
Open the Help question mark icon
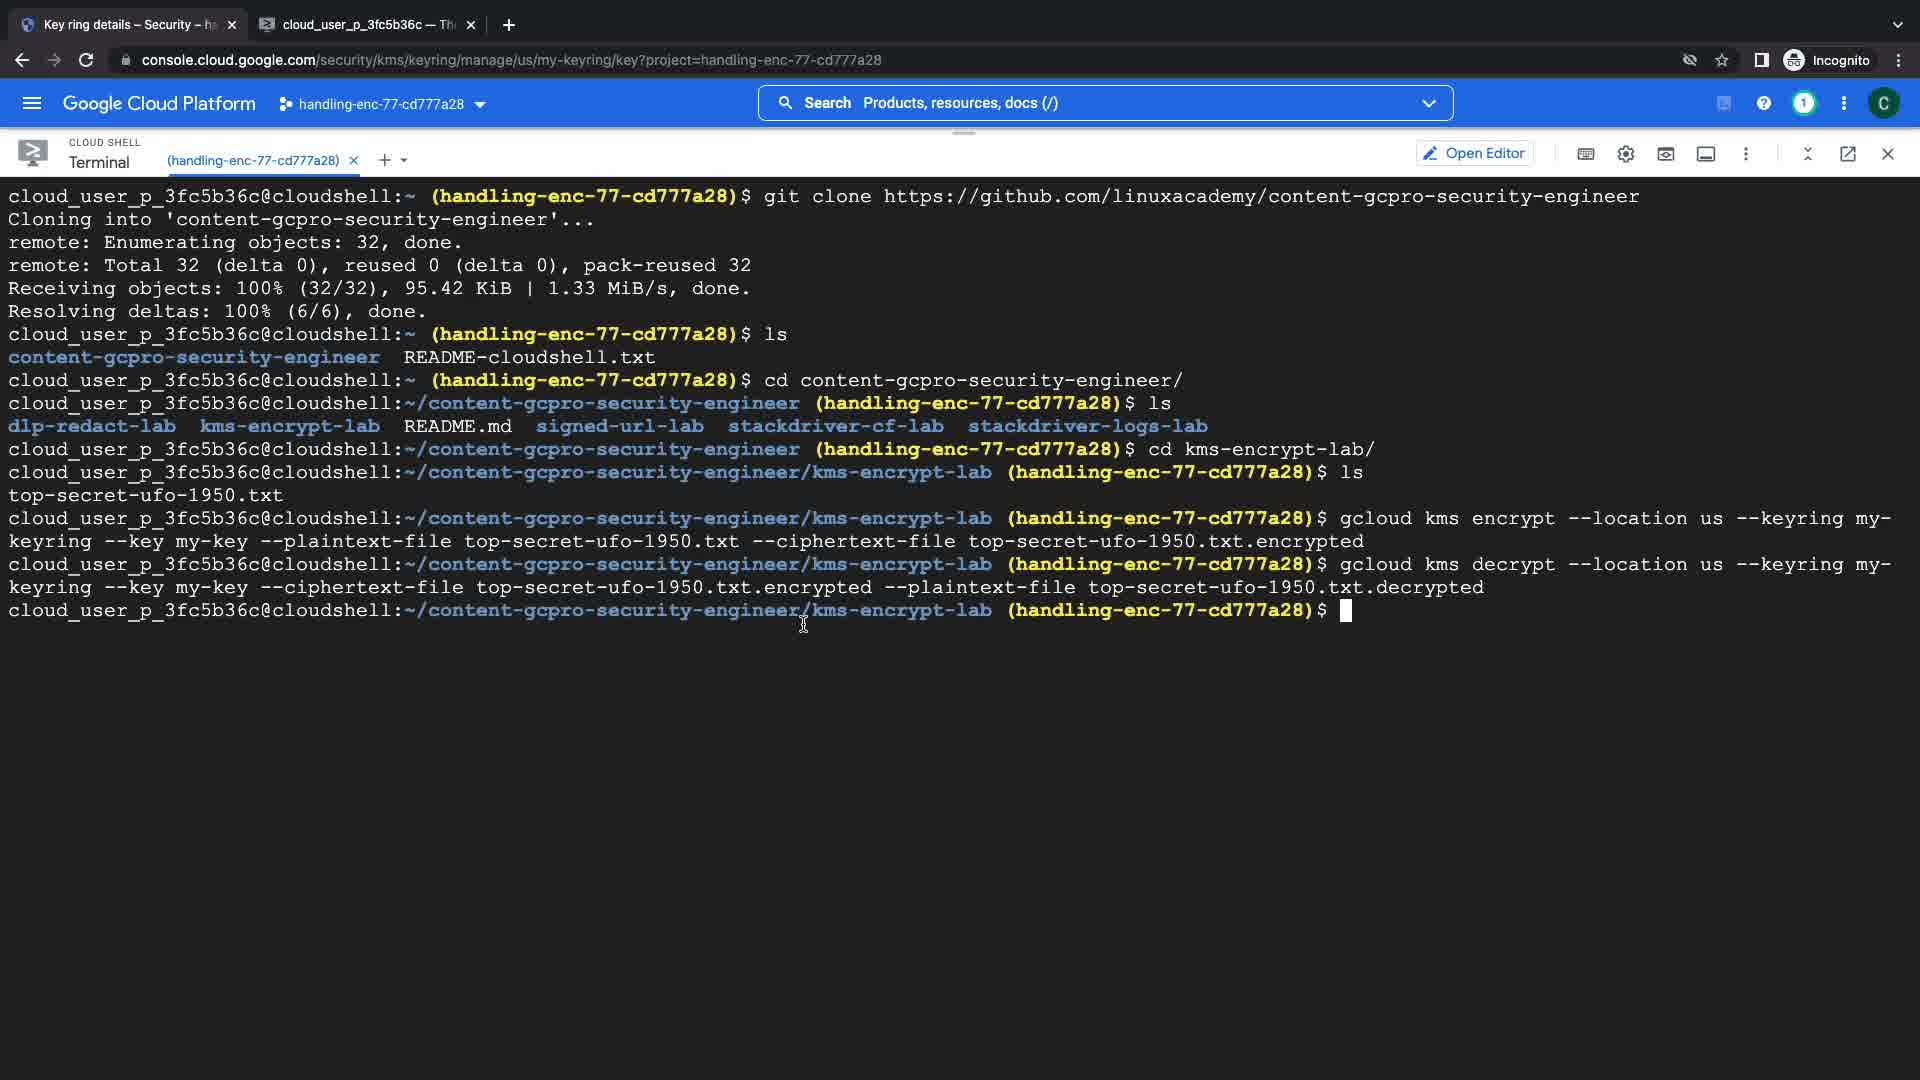click(1763, 103)
